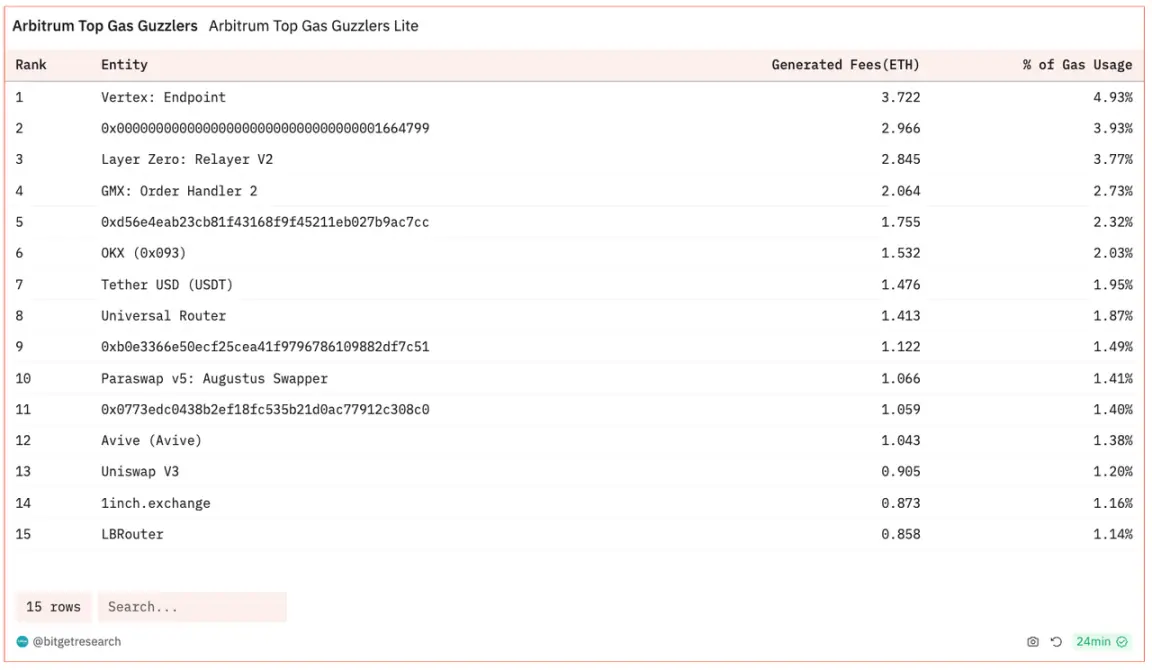1152x670 pixels.
Task: Click the 1.043 generated fees value
Action: pyautogui.click(x=901, y=440)
